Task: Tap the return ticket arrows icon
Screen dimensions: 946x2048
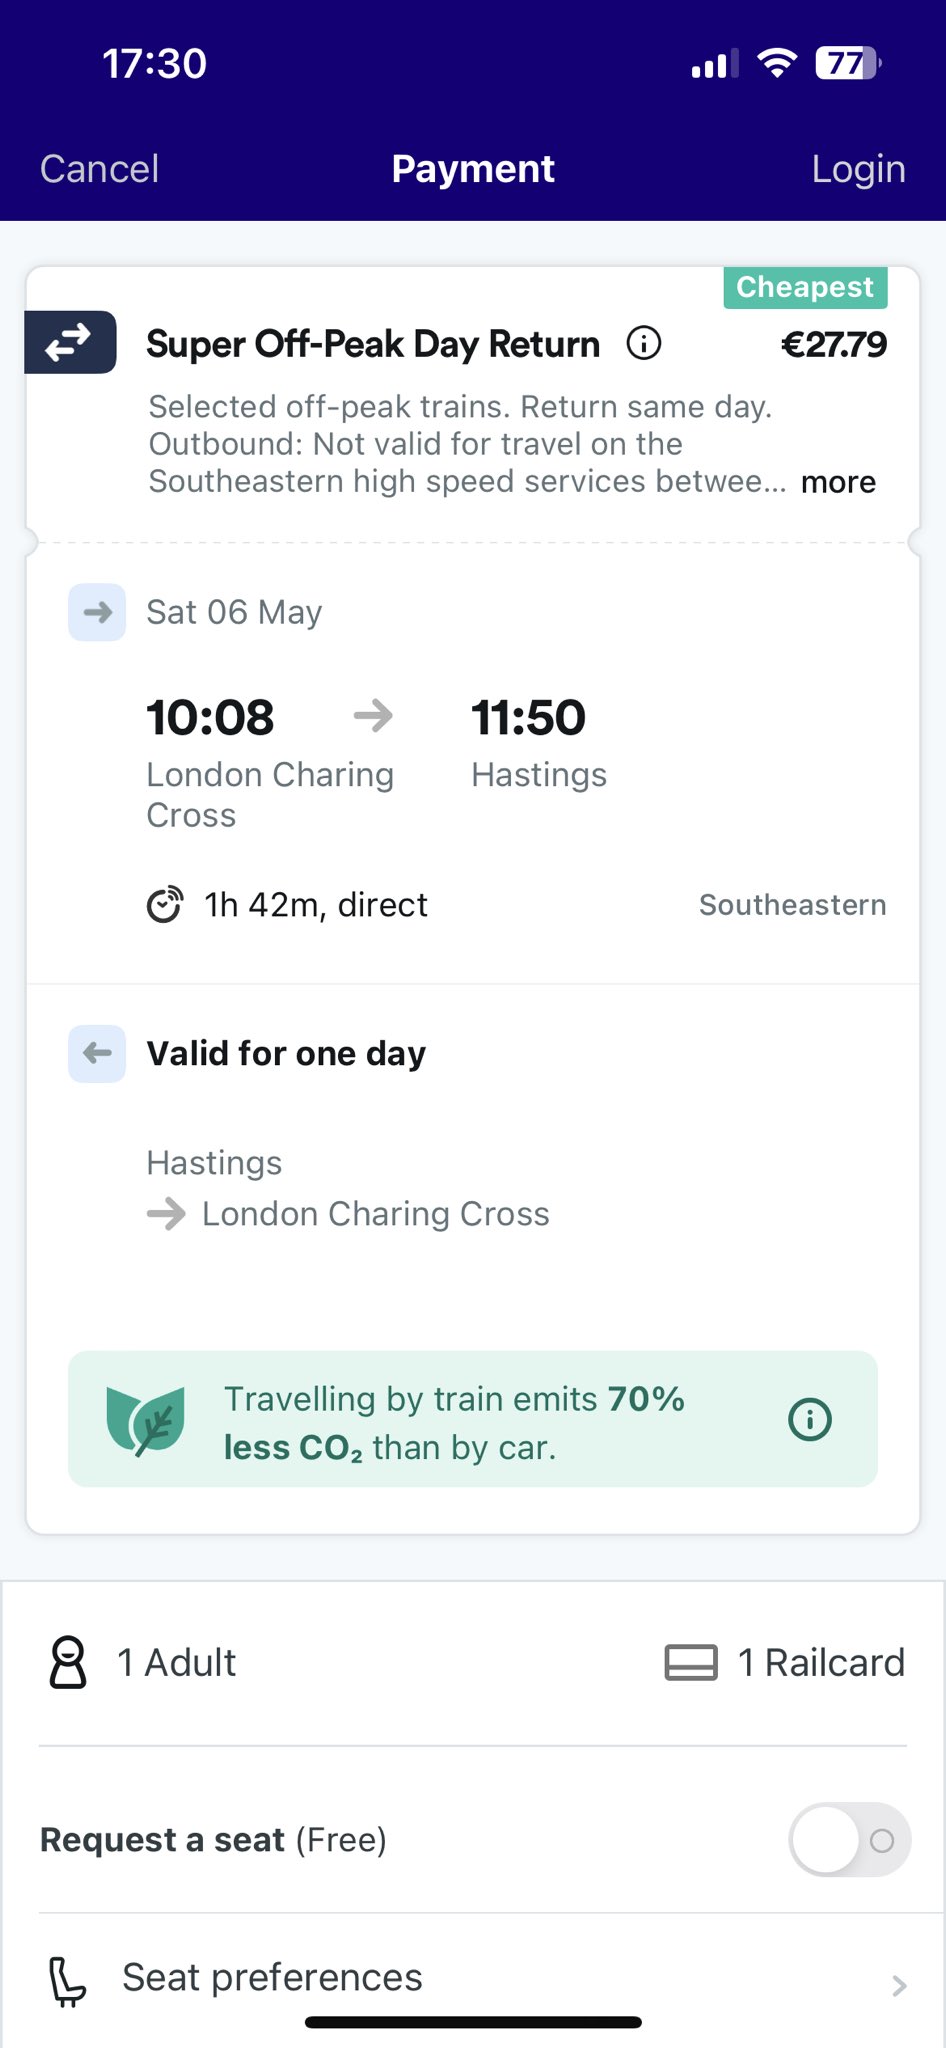Action: click(70, 343)
